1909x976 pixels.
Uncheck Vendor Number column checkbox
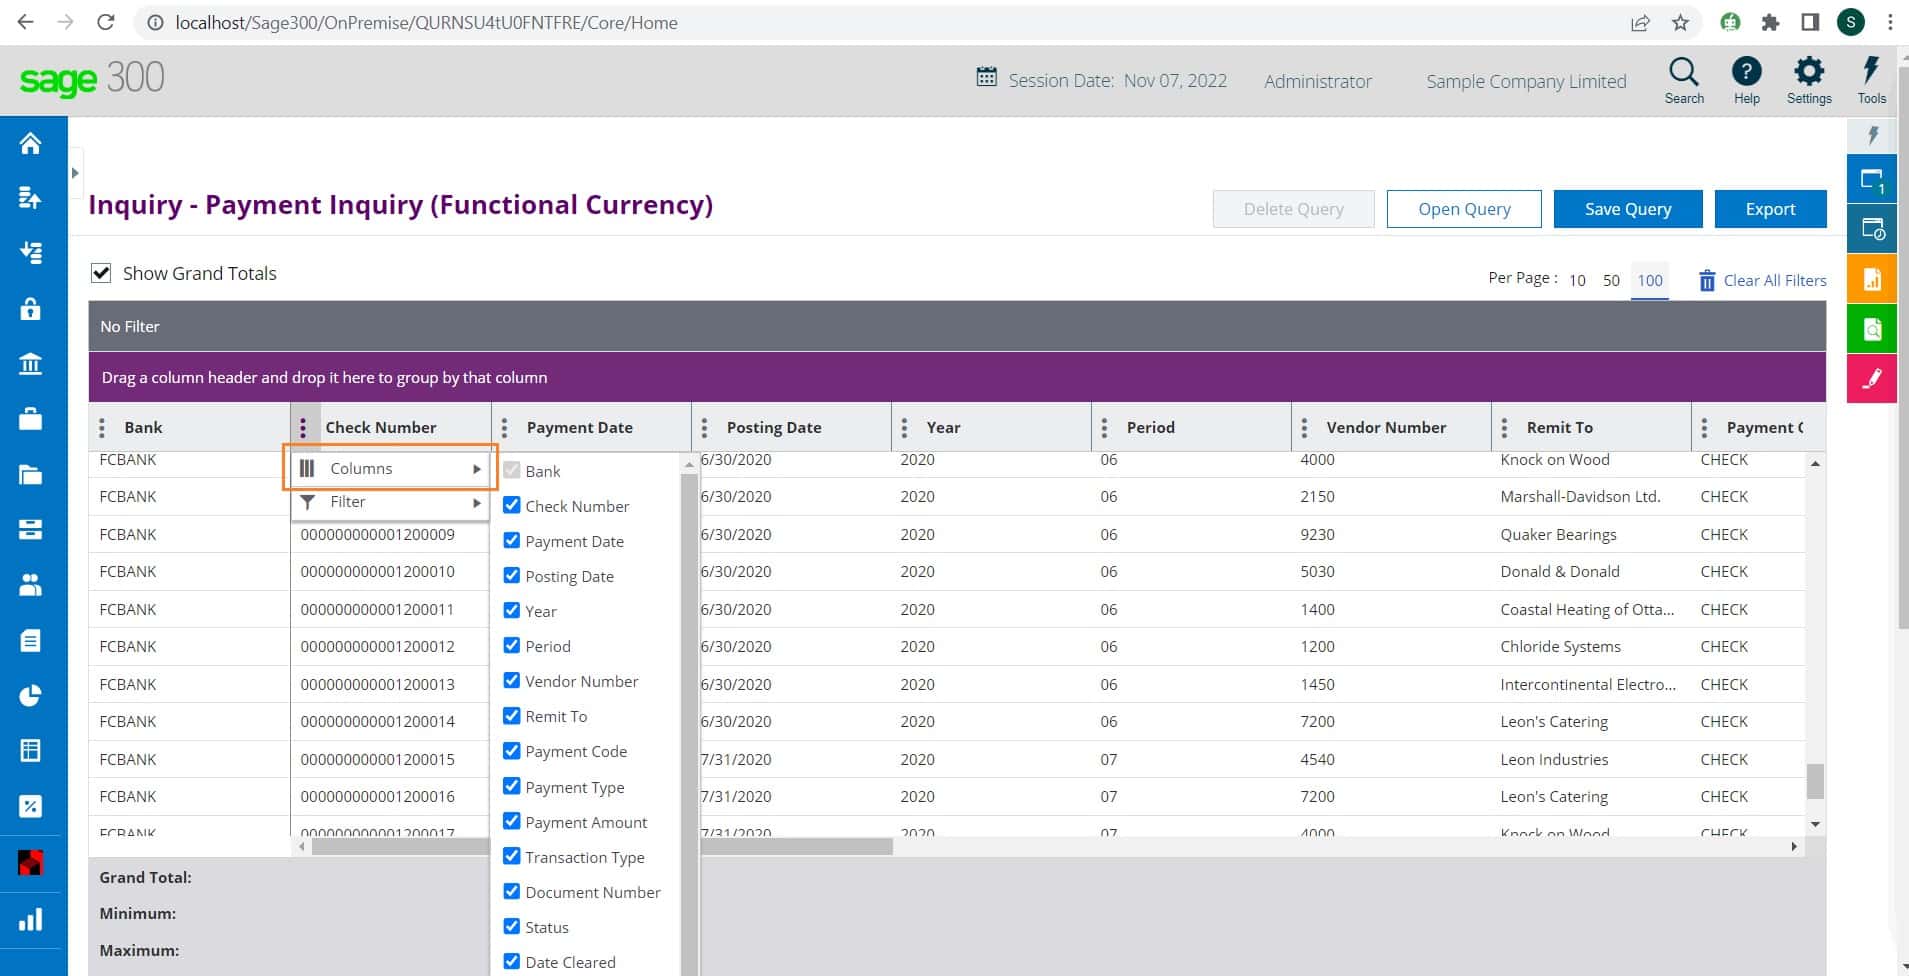coord(511,680)
